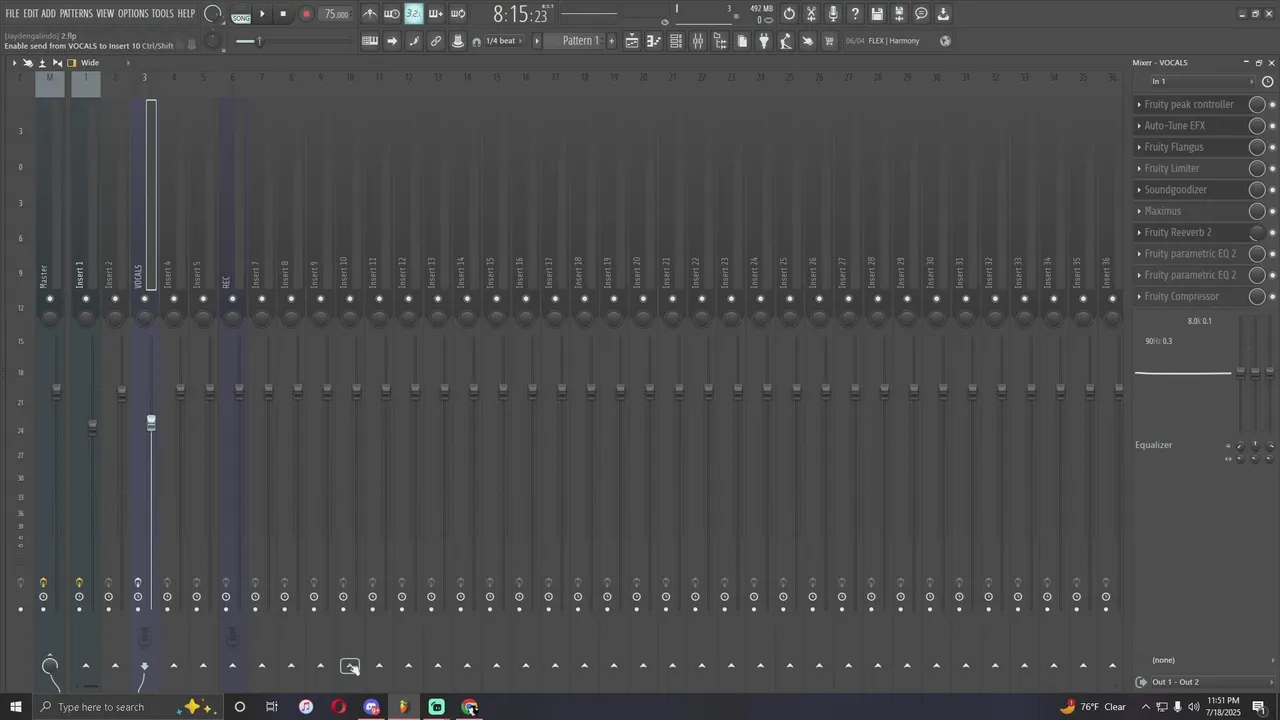This screenshot has height=720, width=1280.
Task: Click the VOCALS track volume fader
Action: pos(151,423)
